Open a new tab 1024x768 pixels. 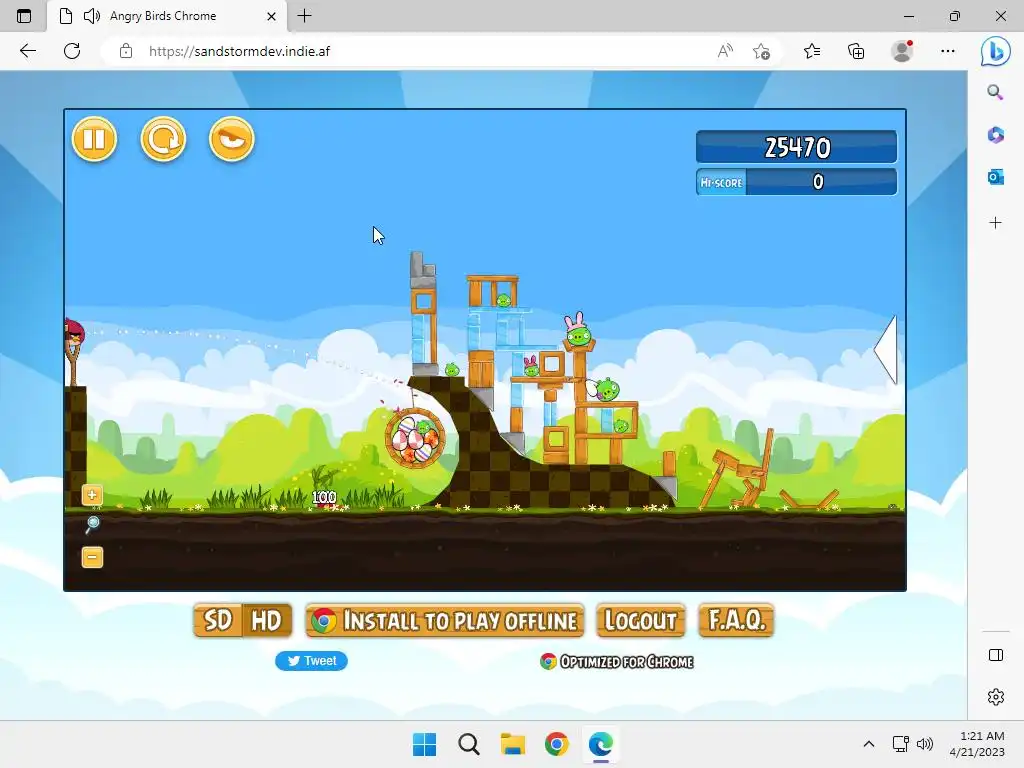point(304,16)
